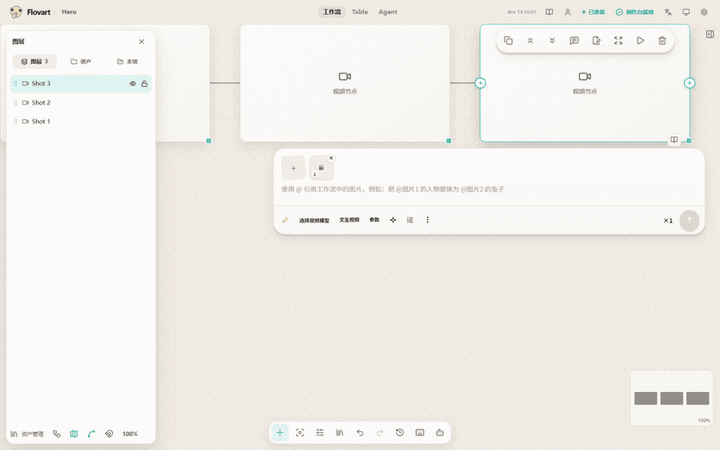Open the user account icon
Screen dimensions: 720x450
568,12
